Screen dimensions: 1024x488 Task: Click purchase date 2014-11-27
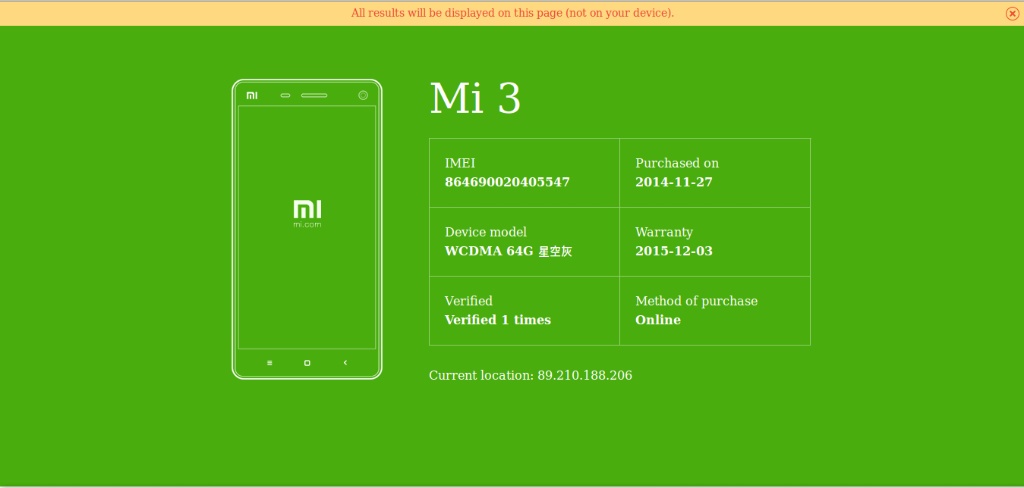click(674, 182)
